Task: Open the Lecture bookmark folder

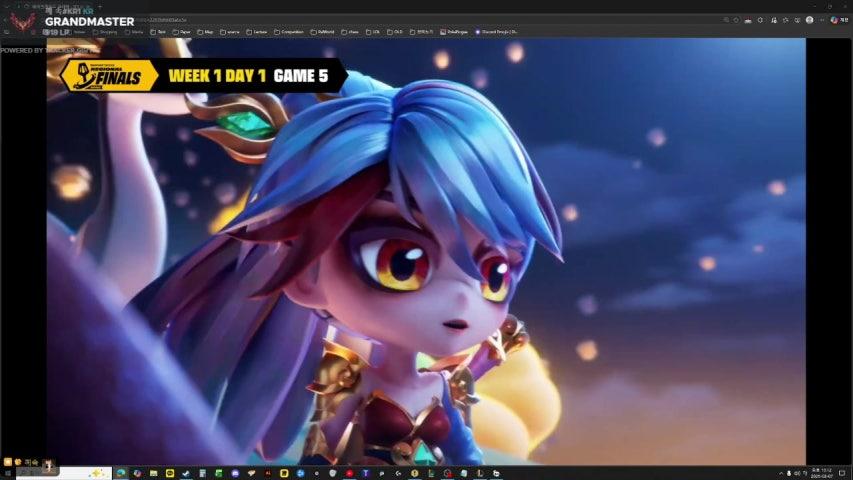Action: pos(257,32)
